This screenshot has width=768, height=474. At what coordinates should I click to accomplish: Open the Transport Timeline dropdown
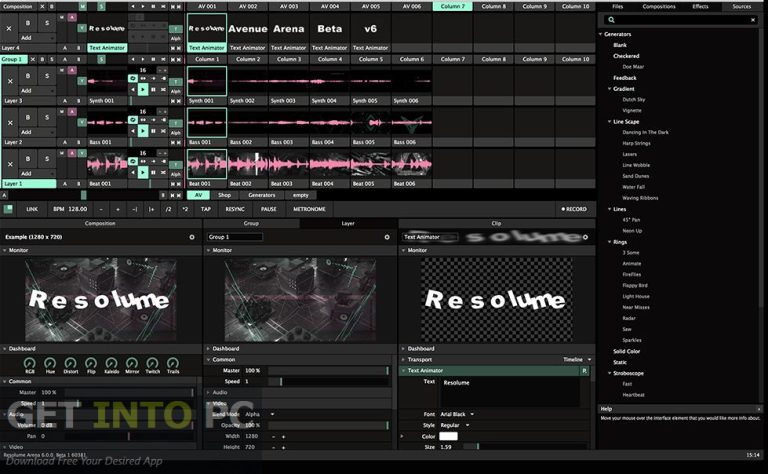click(577, 359)
